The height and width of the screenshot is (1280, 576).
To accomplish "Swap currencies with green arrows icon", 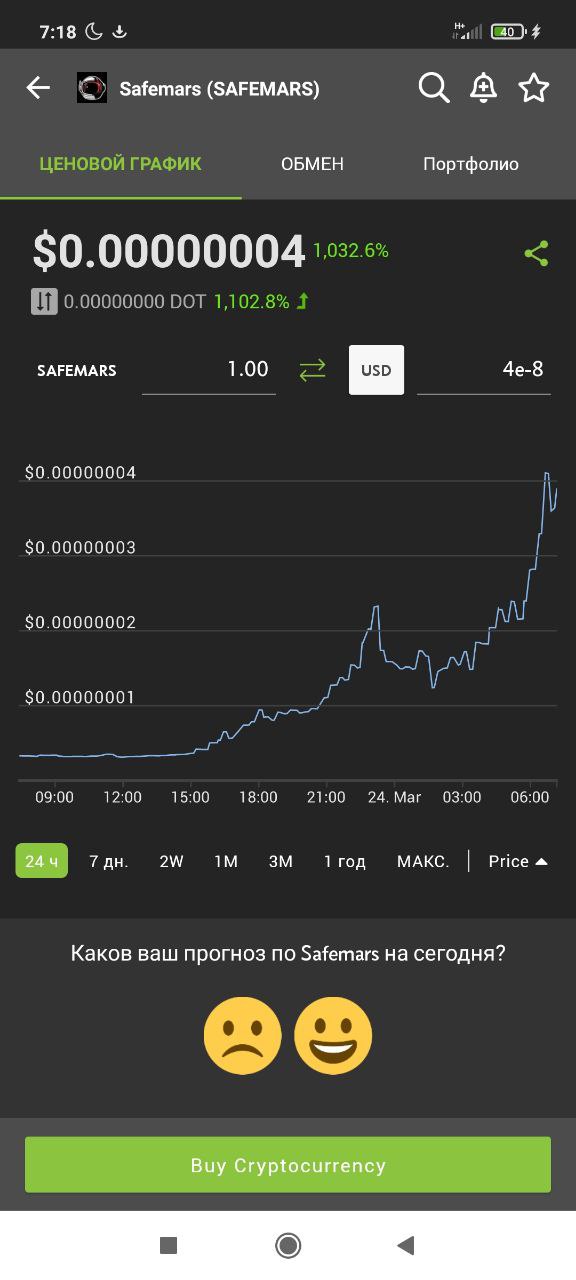I will [312, 370].
